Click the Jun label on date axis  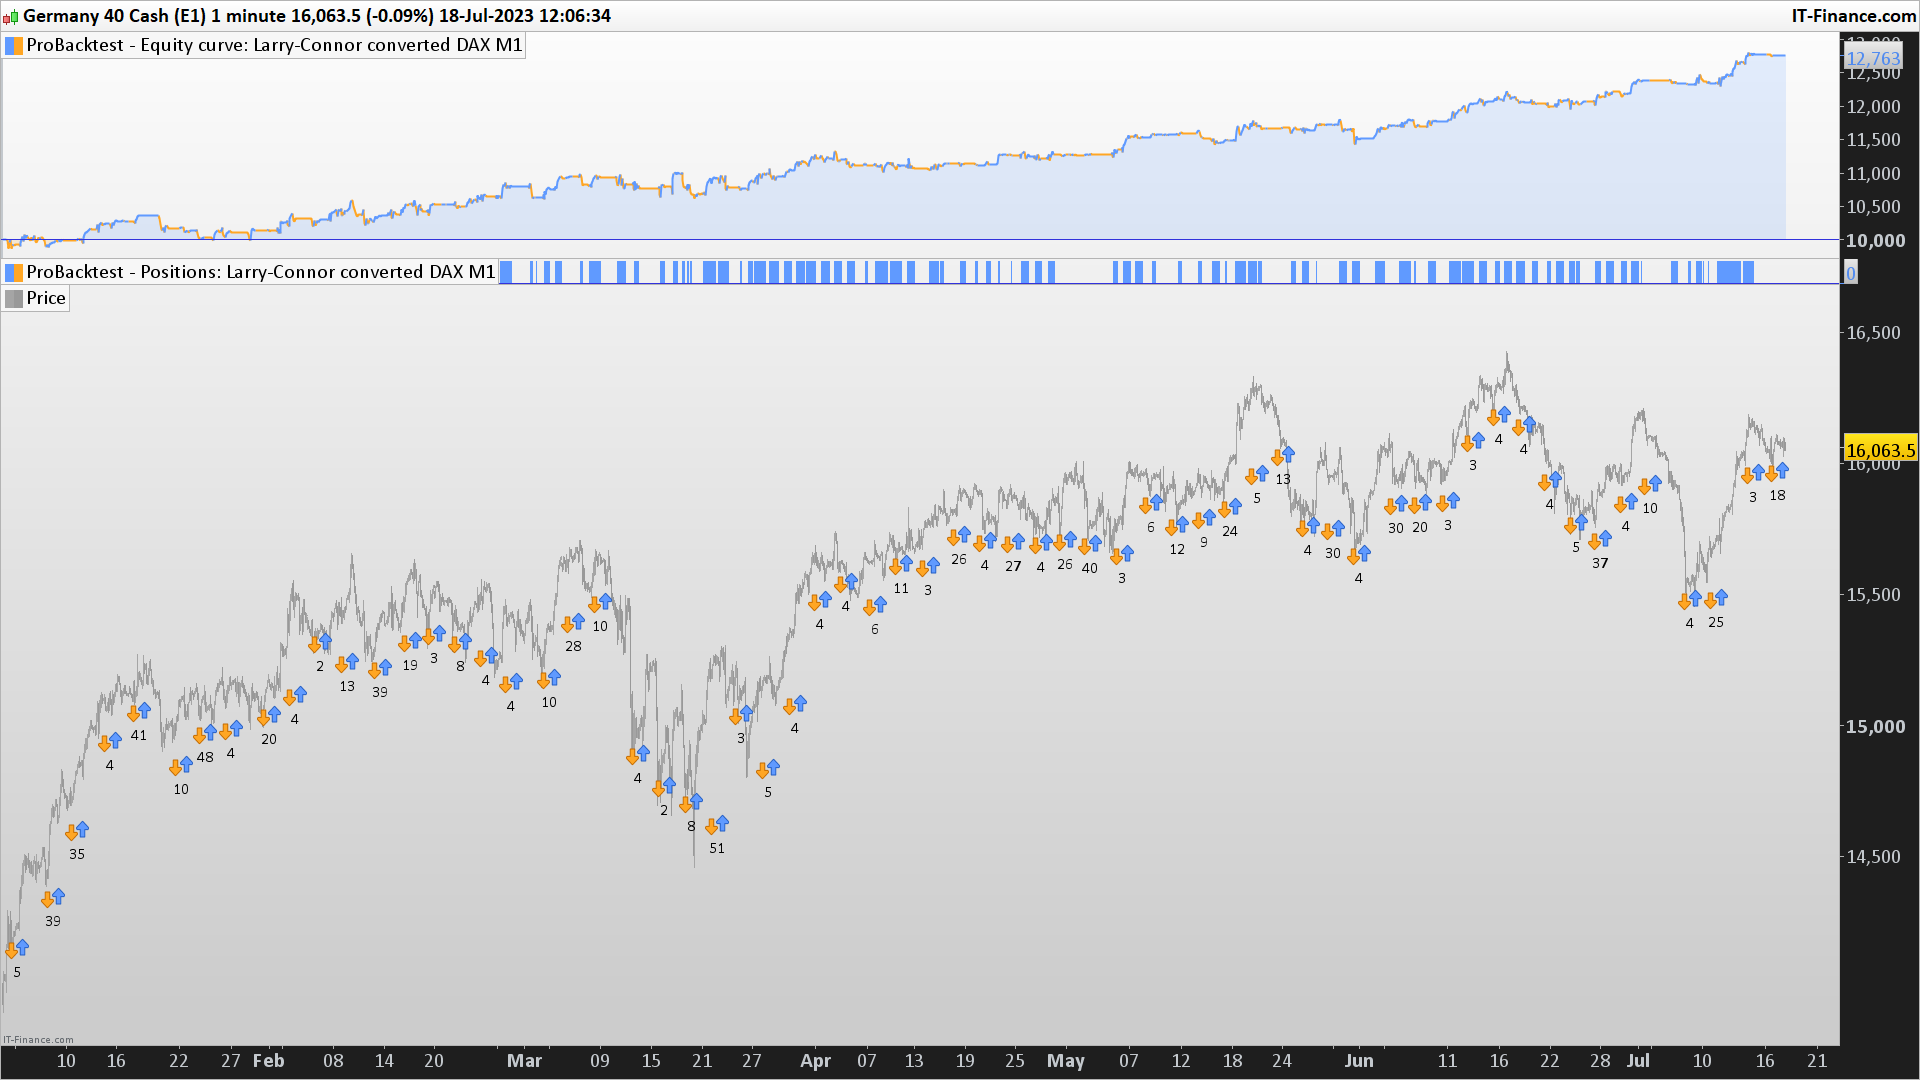click(1359, 1061)
